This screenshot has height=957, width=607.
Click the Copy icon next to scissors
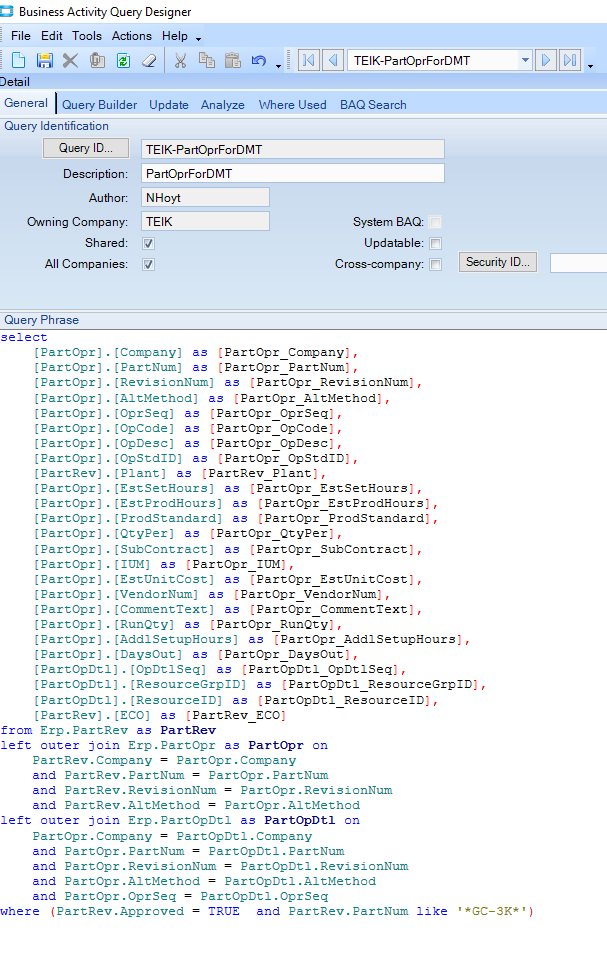point(207,60)
